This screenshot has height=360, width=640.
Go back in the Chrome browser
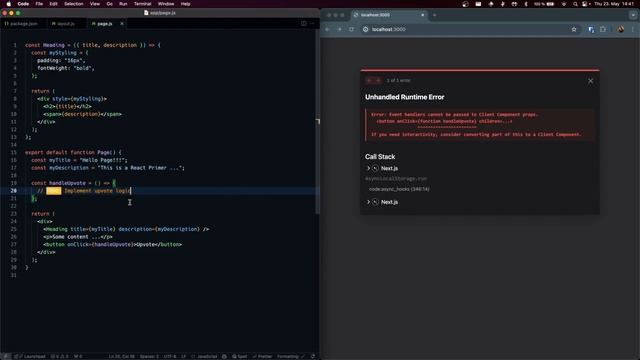(x=327, y=29)
